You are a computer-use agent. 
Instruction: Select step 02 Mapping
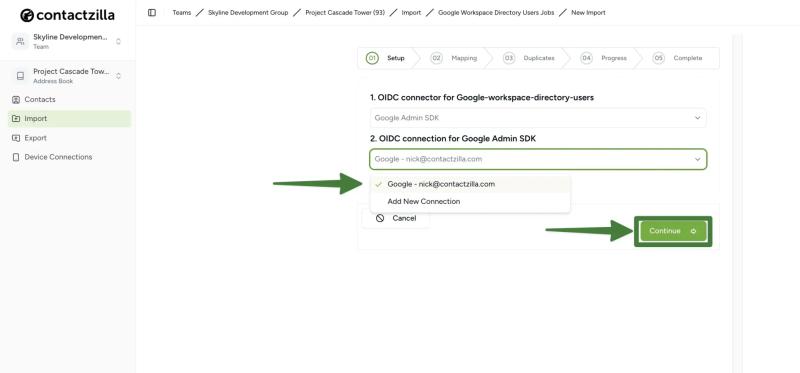point(454,58)
